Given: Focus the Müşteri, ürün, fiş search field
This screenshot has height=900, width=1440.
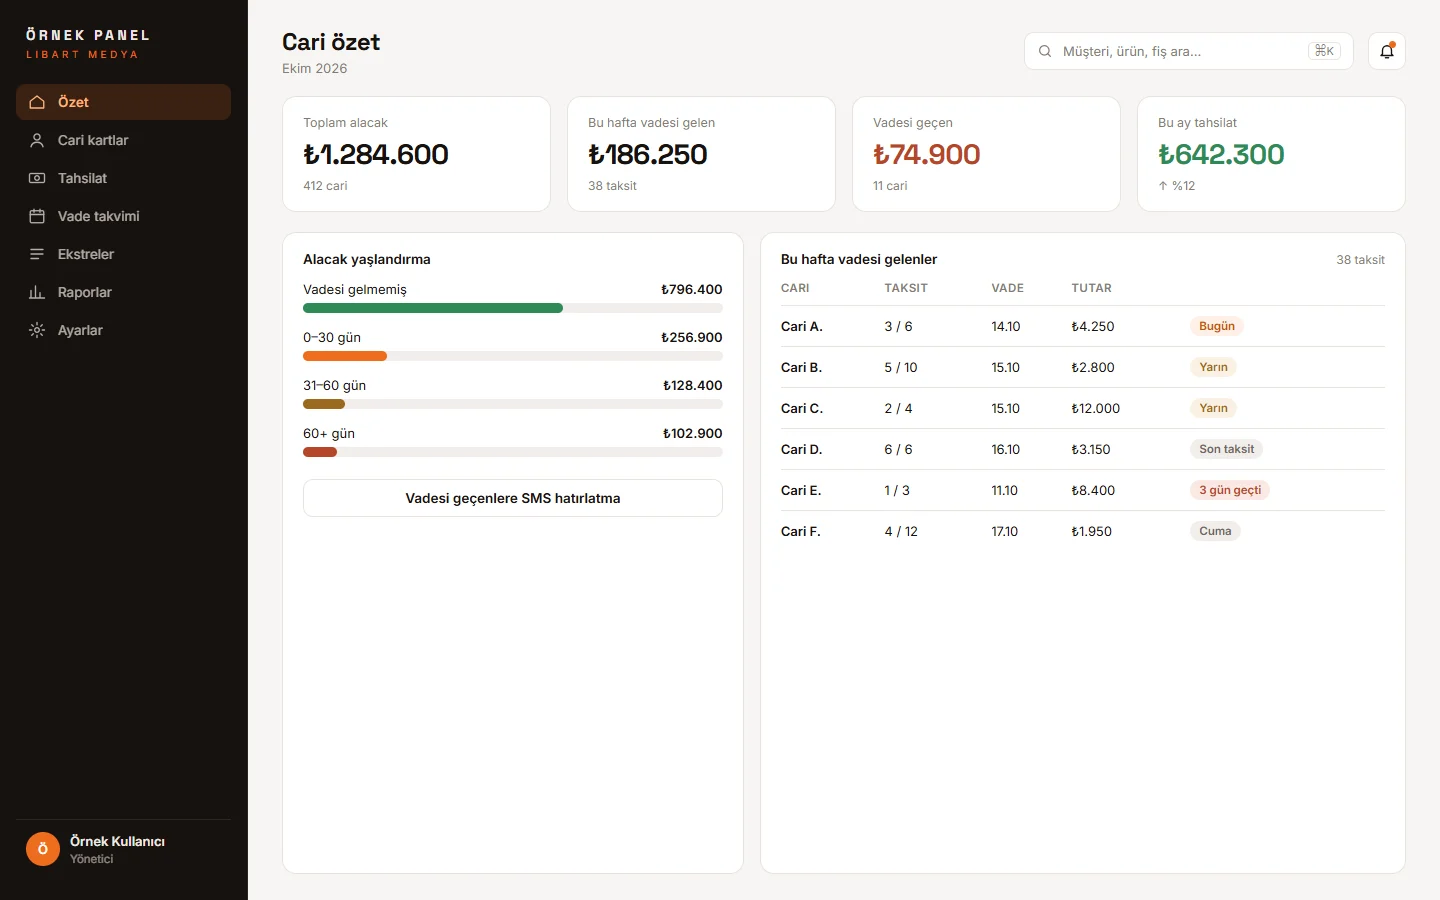Looking at the screenshot, I should coord(1188,51).
